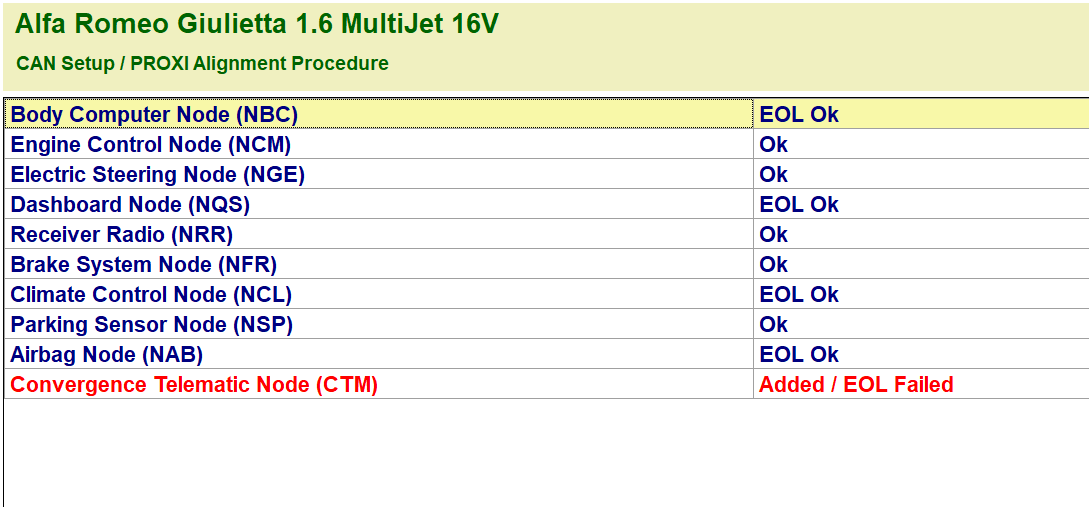Click the Ok status for Brake System Node
The height and width of the screenshot is (507, 1089).
pos(774,265)
